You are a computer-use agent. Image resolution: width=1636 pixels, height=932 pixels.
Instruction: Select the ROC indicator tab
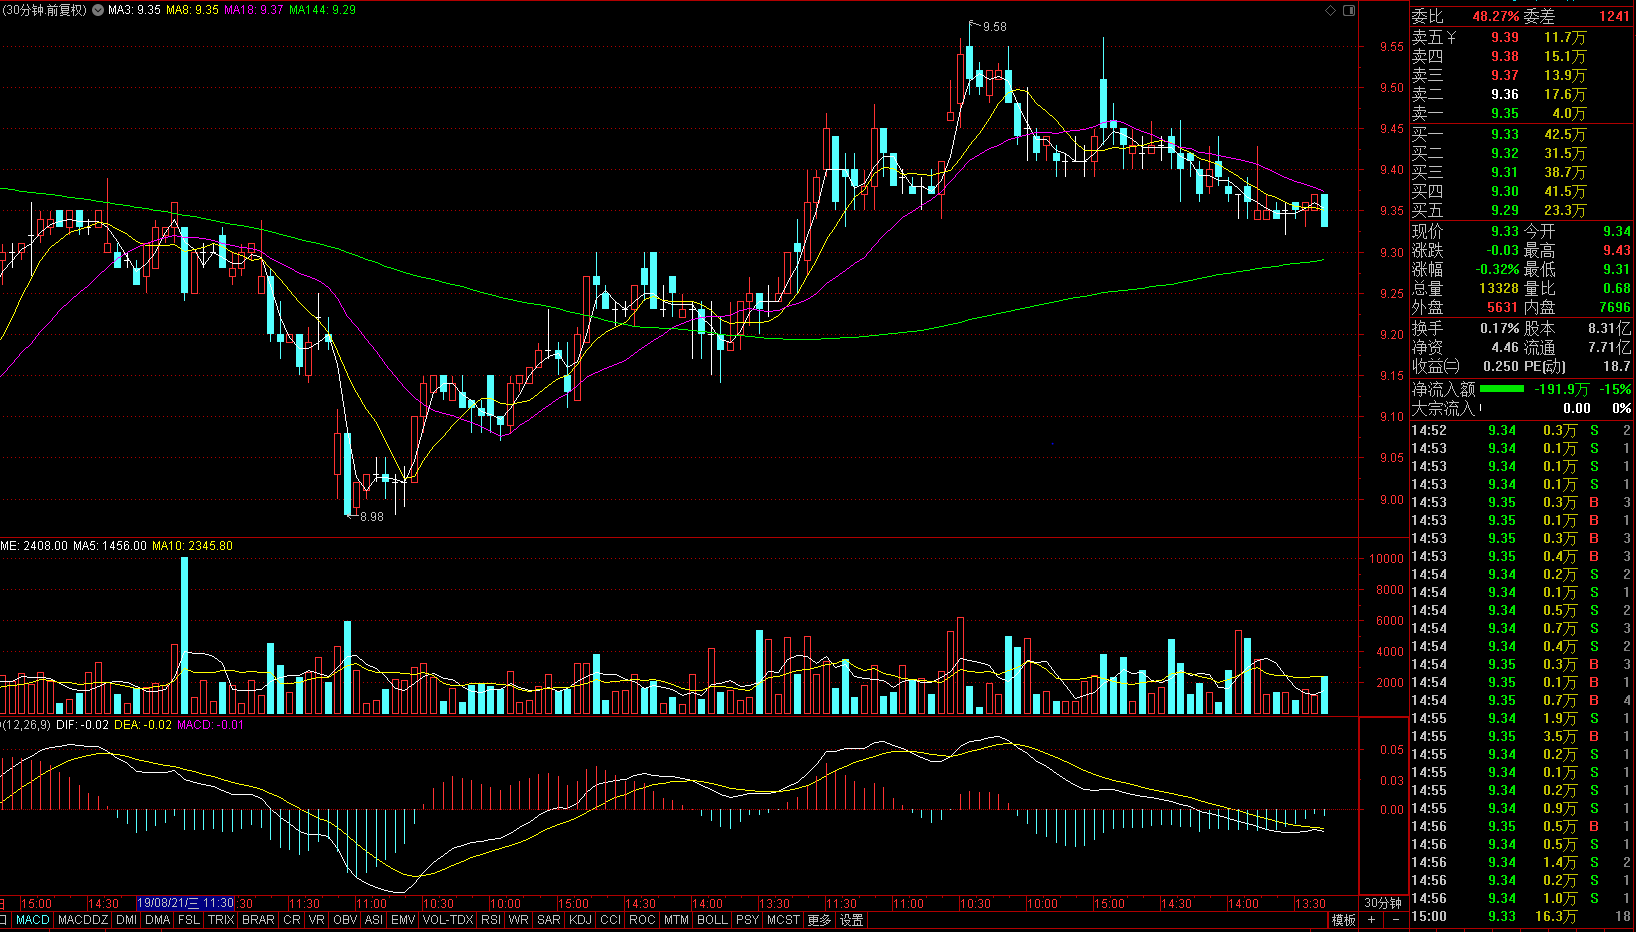point(642,920)
